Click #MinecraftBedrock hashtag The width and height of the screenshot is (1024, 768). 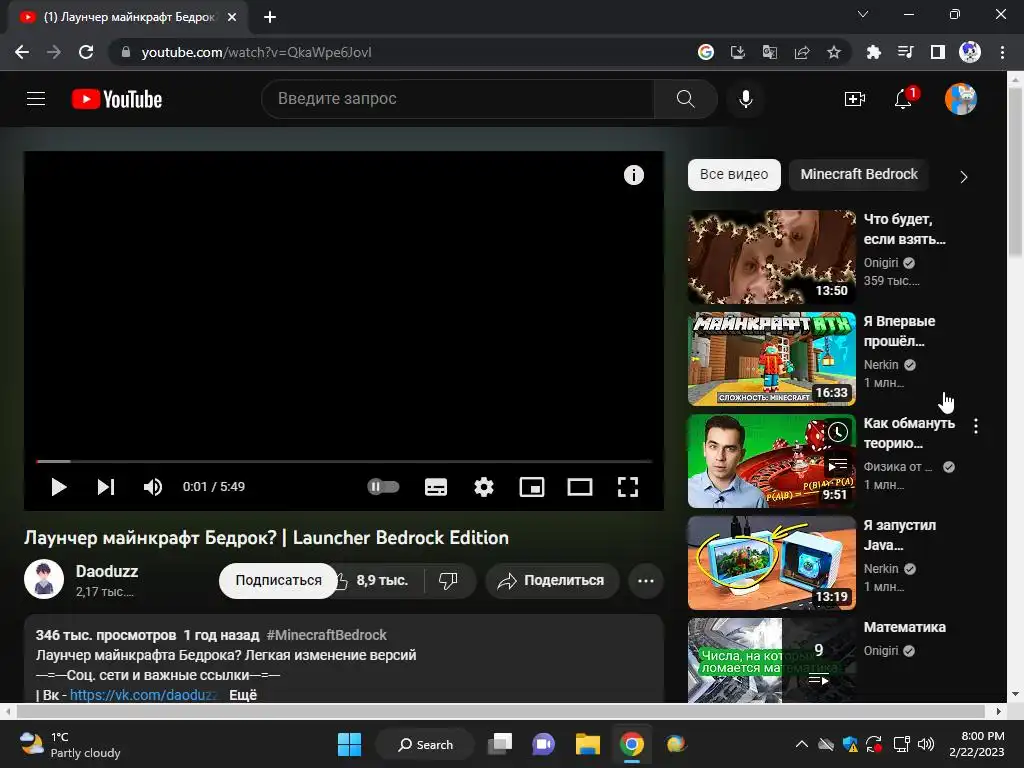(327, 635)
